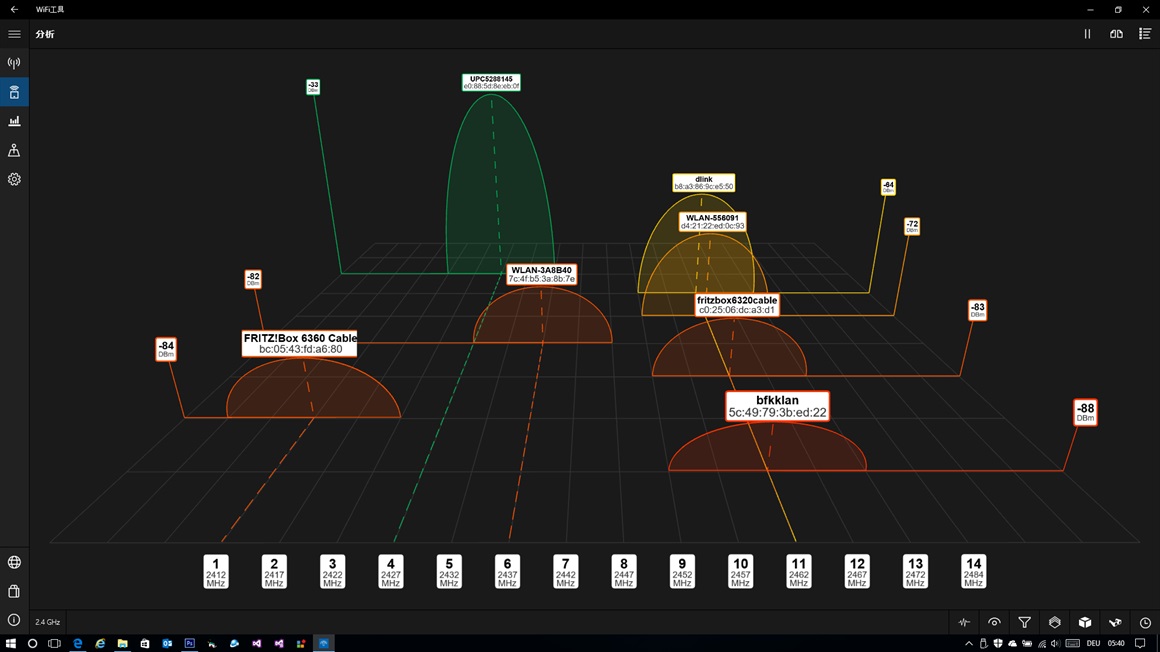Open the WiFi signal overview sidebar icon
The width and height of the screenshot is (1160, 652).
point(14,63)
